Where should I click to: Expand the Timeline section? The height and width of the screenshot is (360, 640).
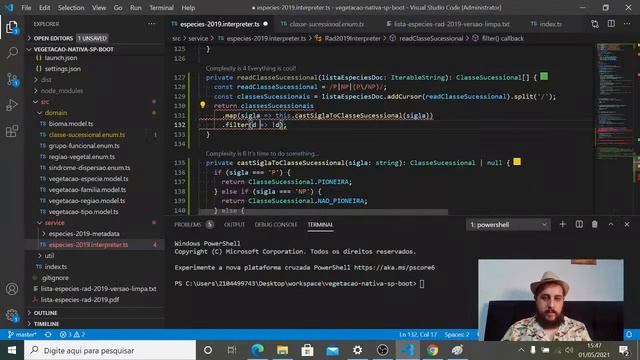46,324
